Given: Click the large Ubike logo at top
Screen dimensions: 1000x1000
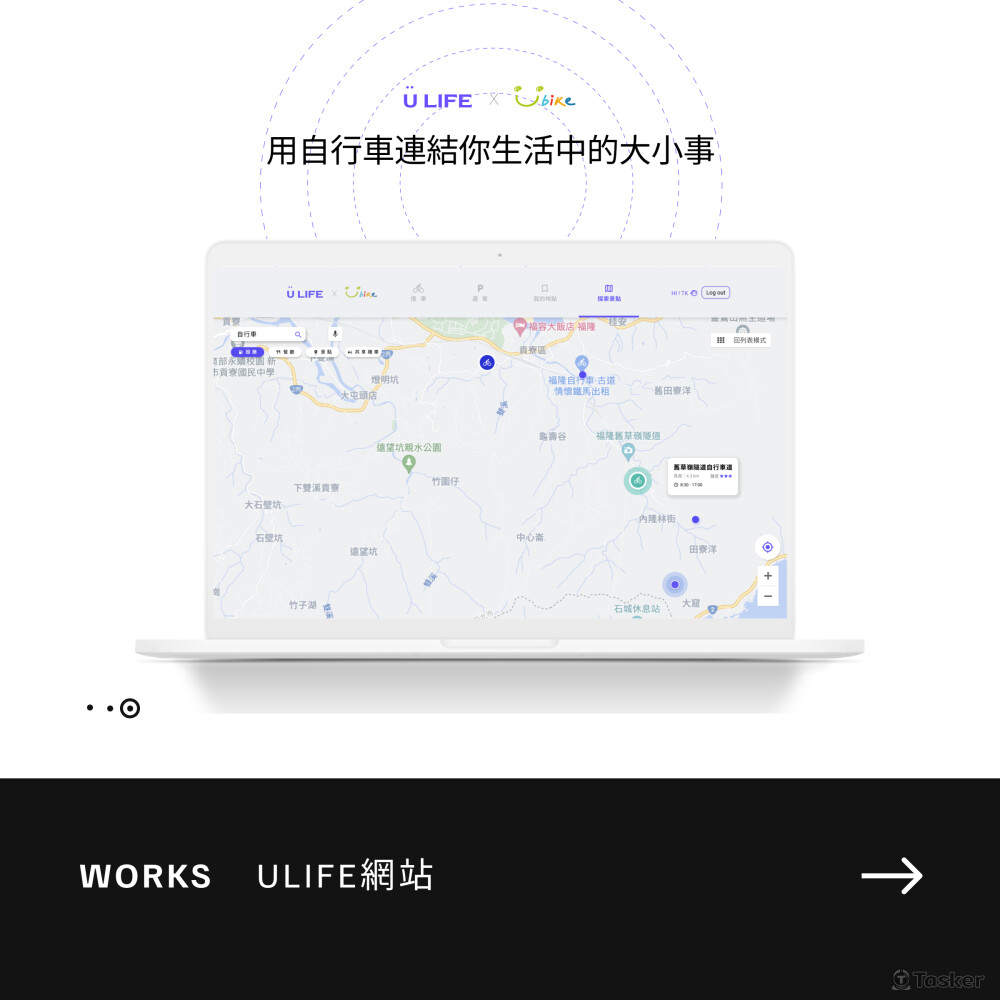Looking at the screenshot, I should click(545, 97).
